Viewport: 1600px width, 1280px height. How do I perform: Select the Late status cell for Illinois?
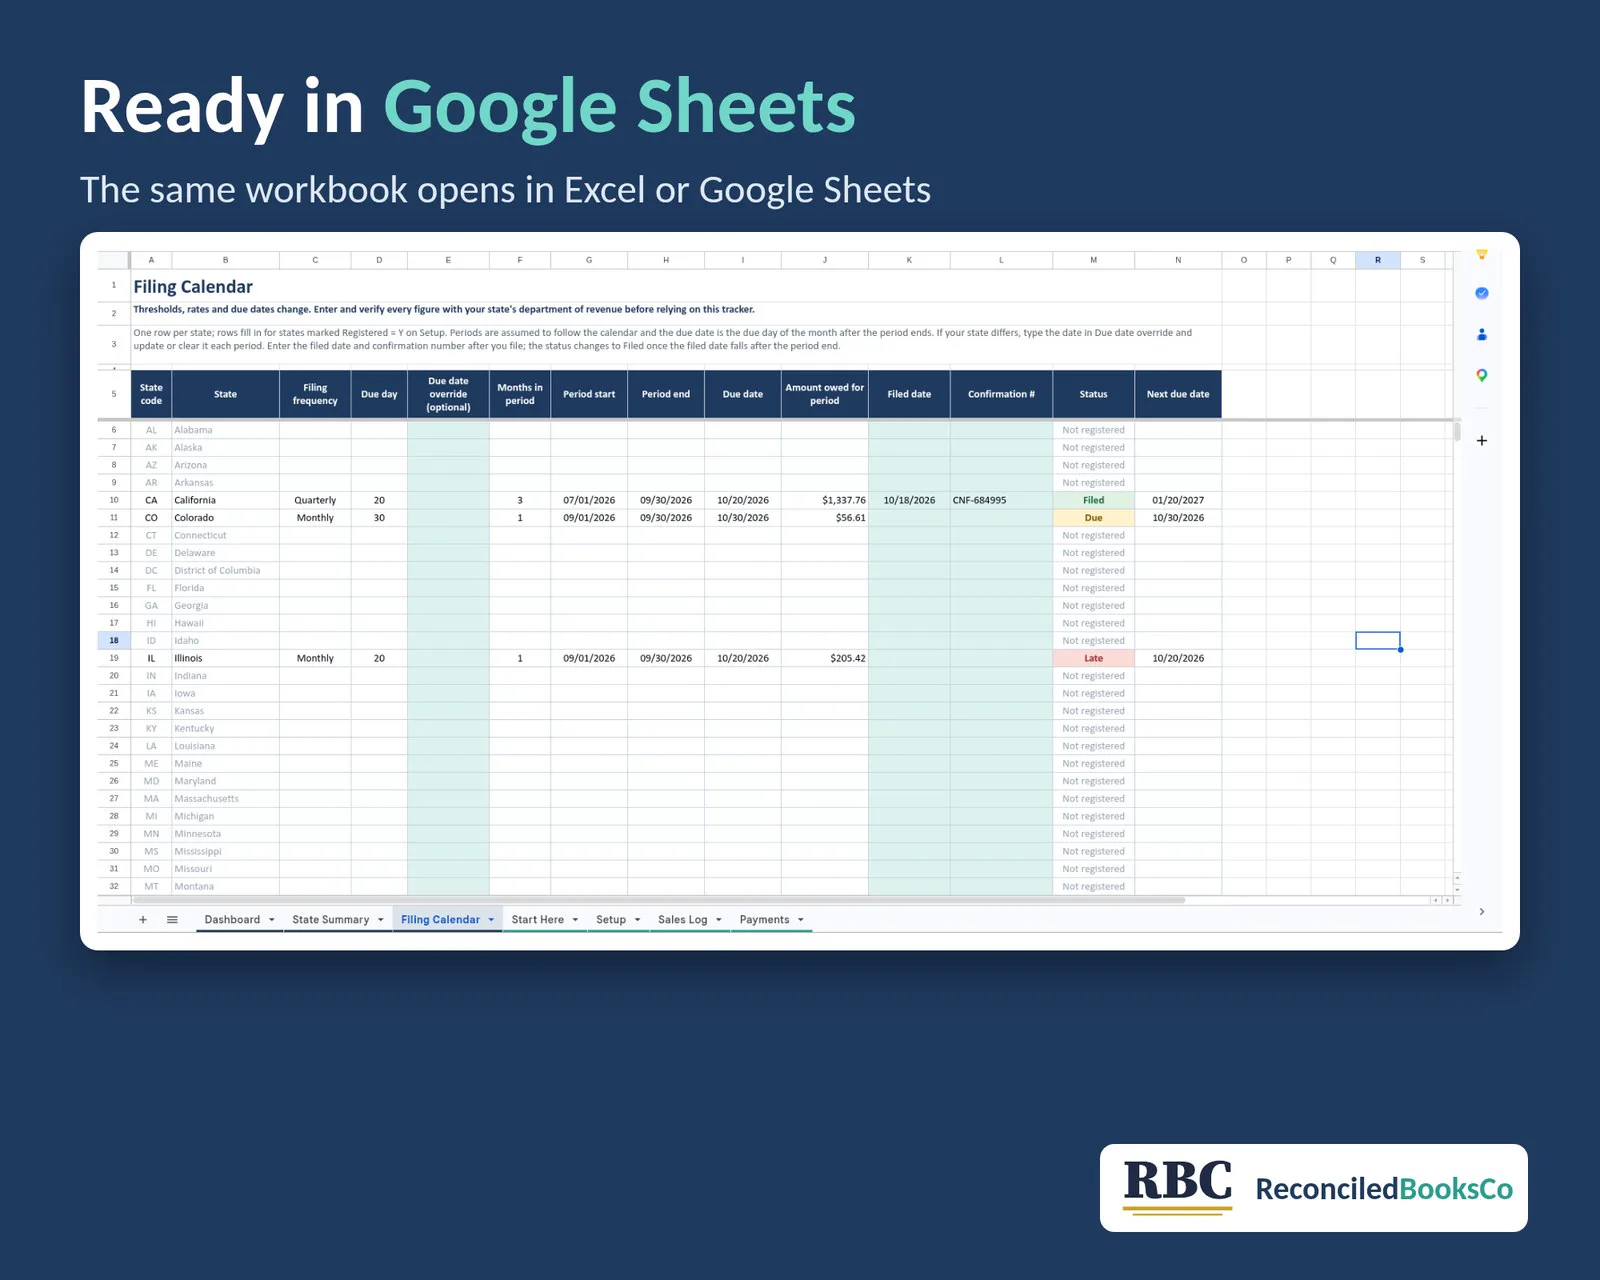1093,658
